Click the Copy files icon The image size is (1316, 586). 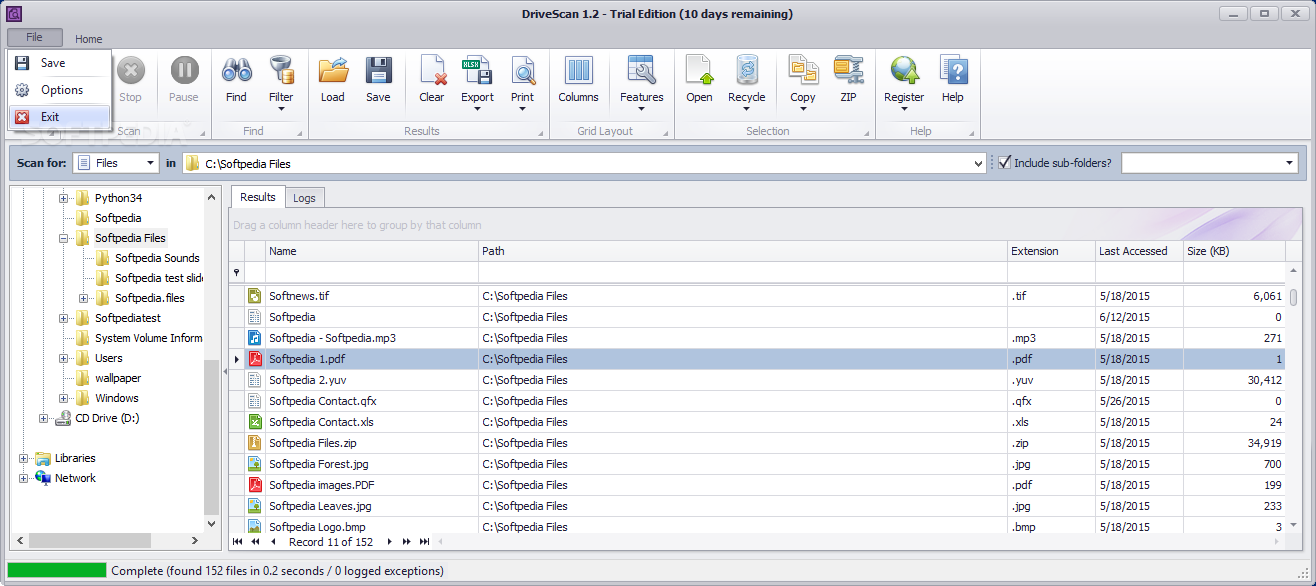803,70
